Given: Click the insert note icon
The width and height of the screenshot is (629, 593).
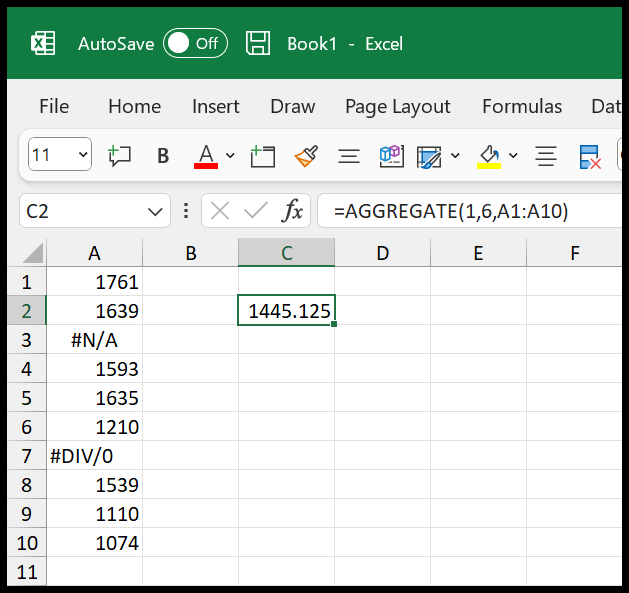Looking at the screenshot, I should pyautogui.click(x=263, y=156).
